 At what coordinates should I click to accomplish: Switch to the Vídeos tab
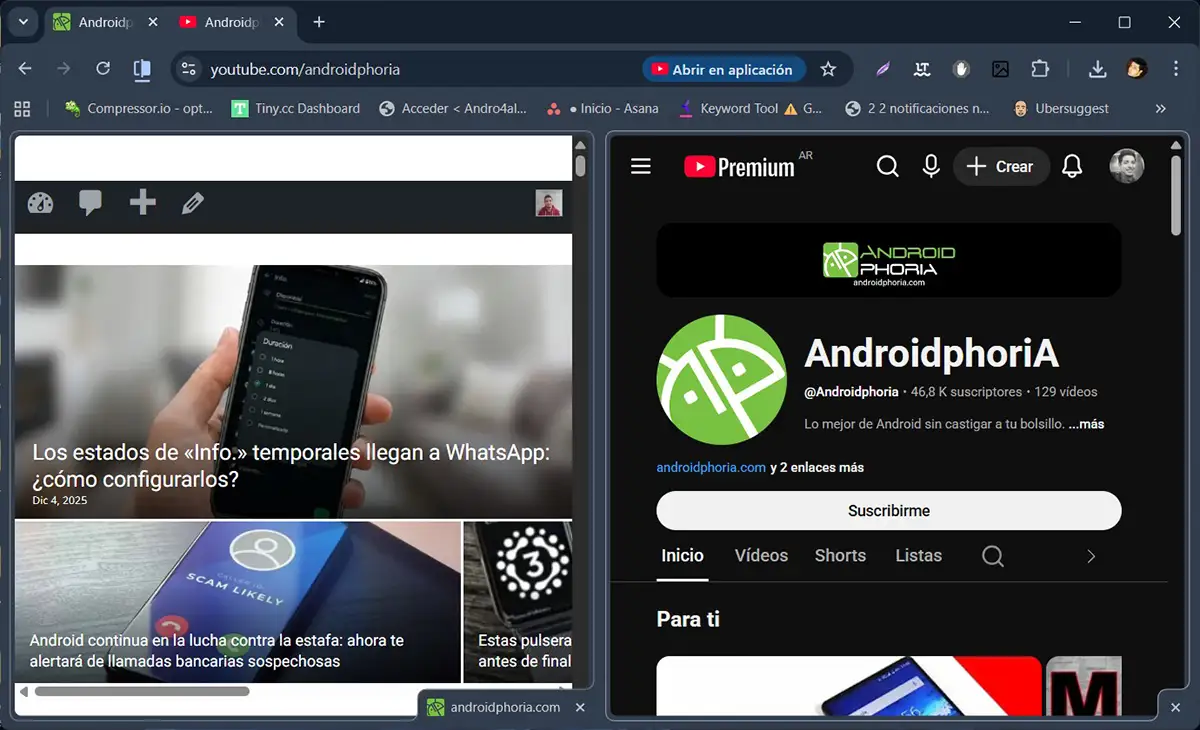point(760,556)
